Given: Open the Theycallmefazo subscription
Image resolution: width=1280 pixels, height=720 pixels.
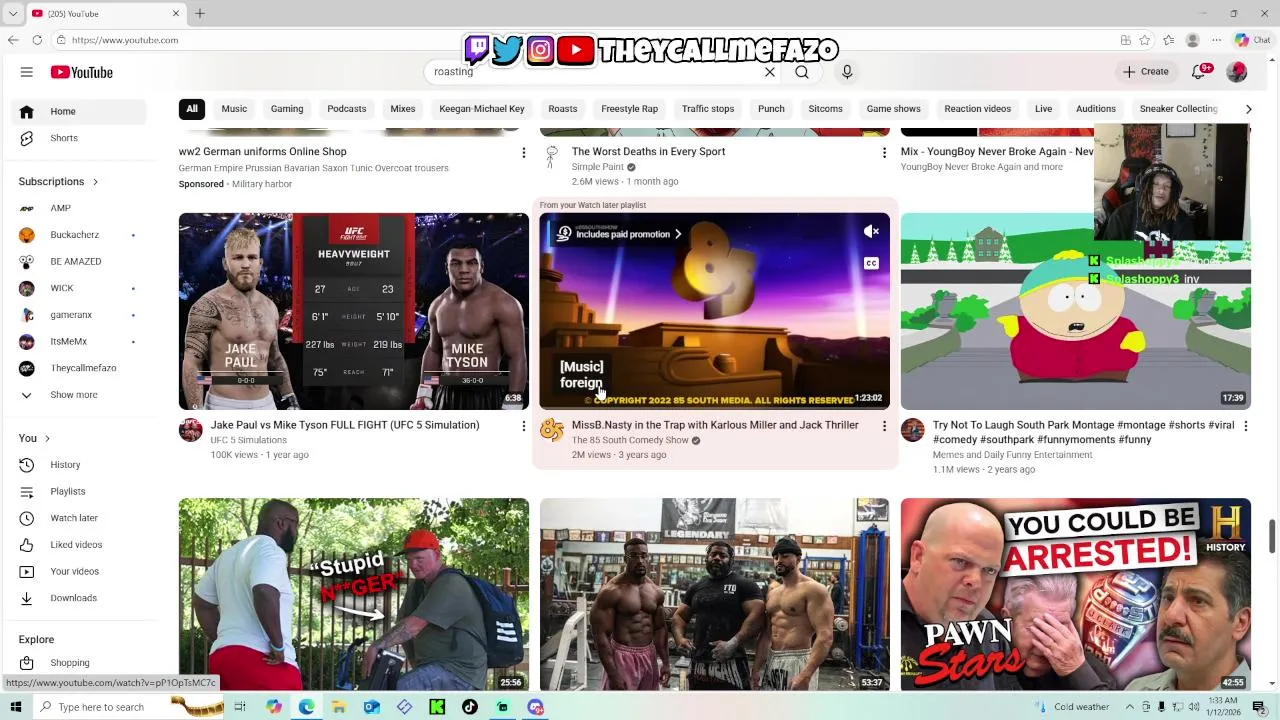Looking at the screenshot, I should tap(80, 368).
